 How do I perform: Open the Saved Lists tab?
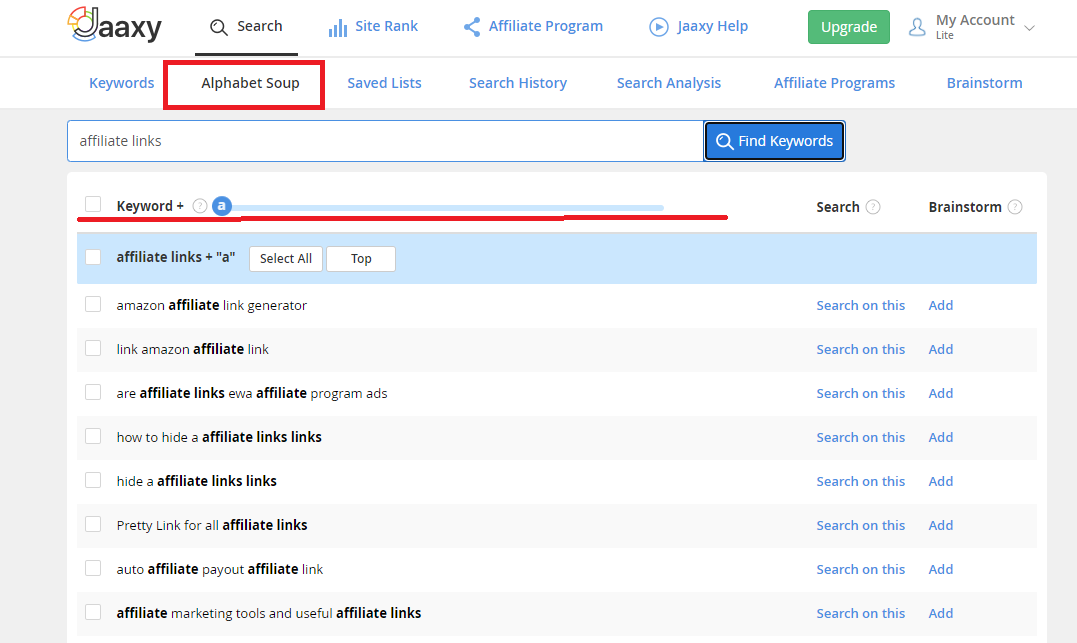coord(384,83)
